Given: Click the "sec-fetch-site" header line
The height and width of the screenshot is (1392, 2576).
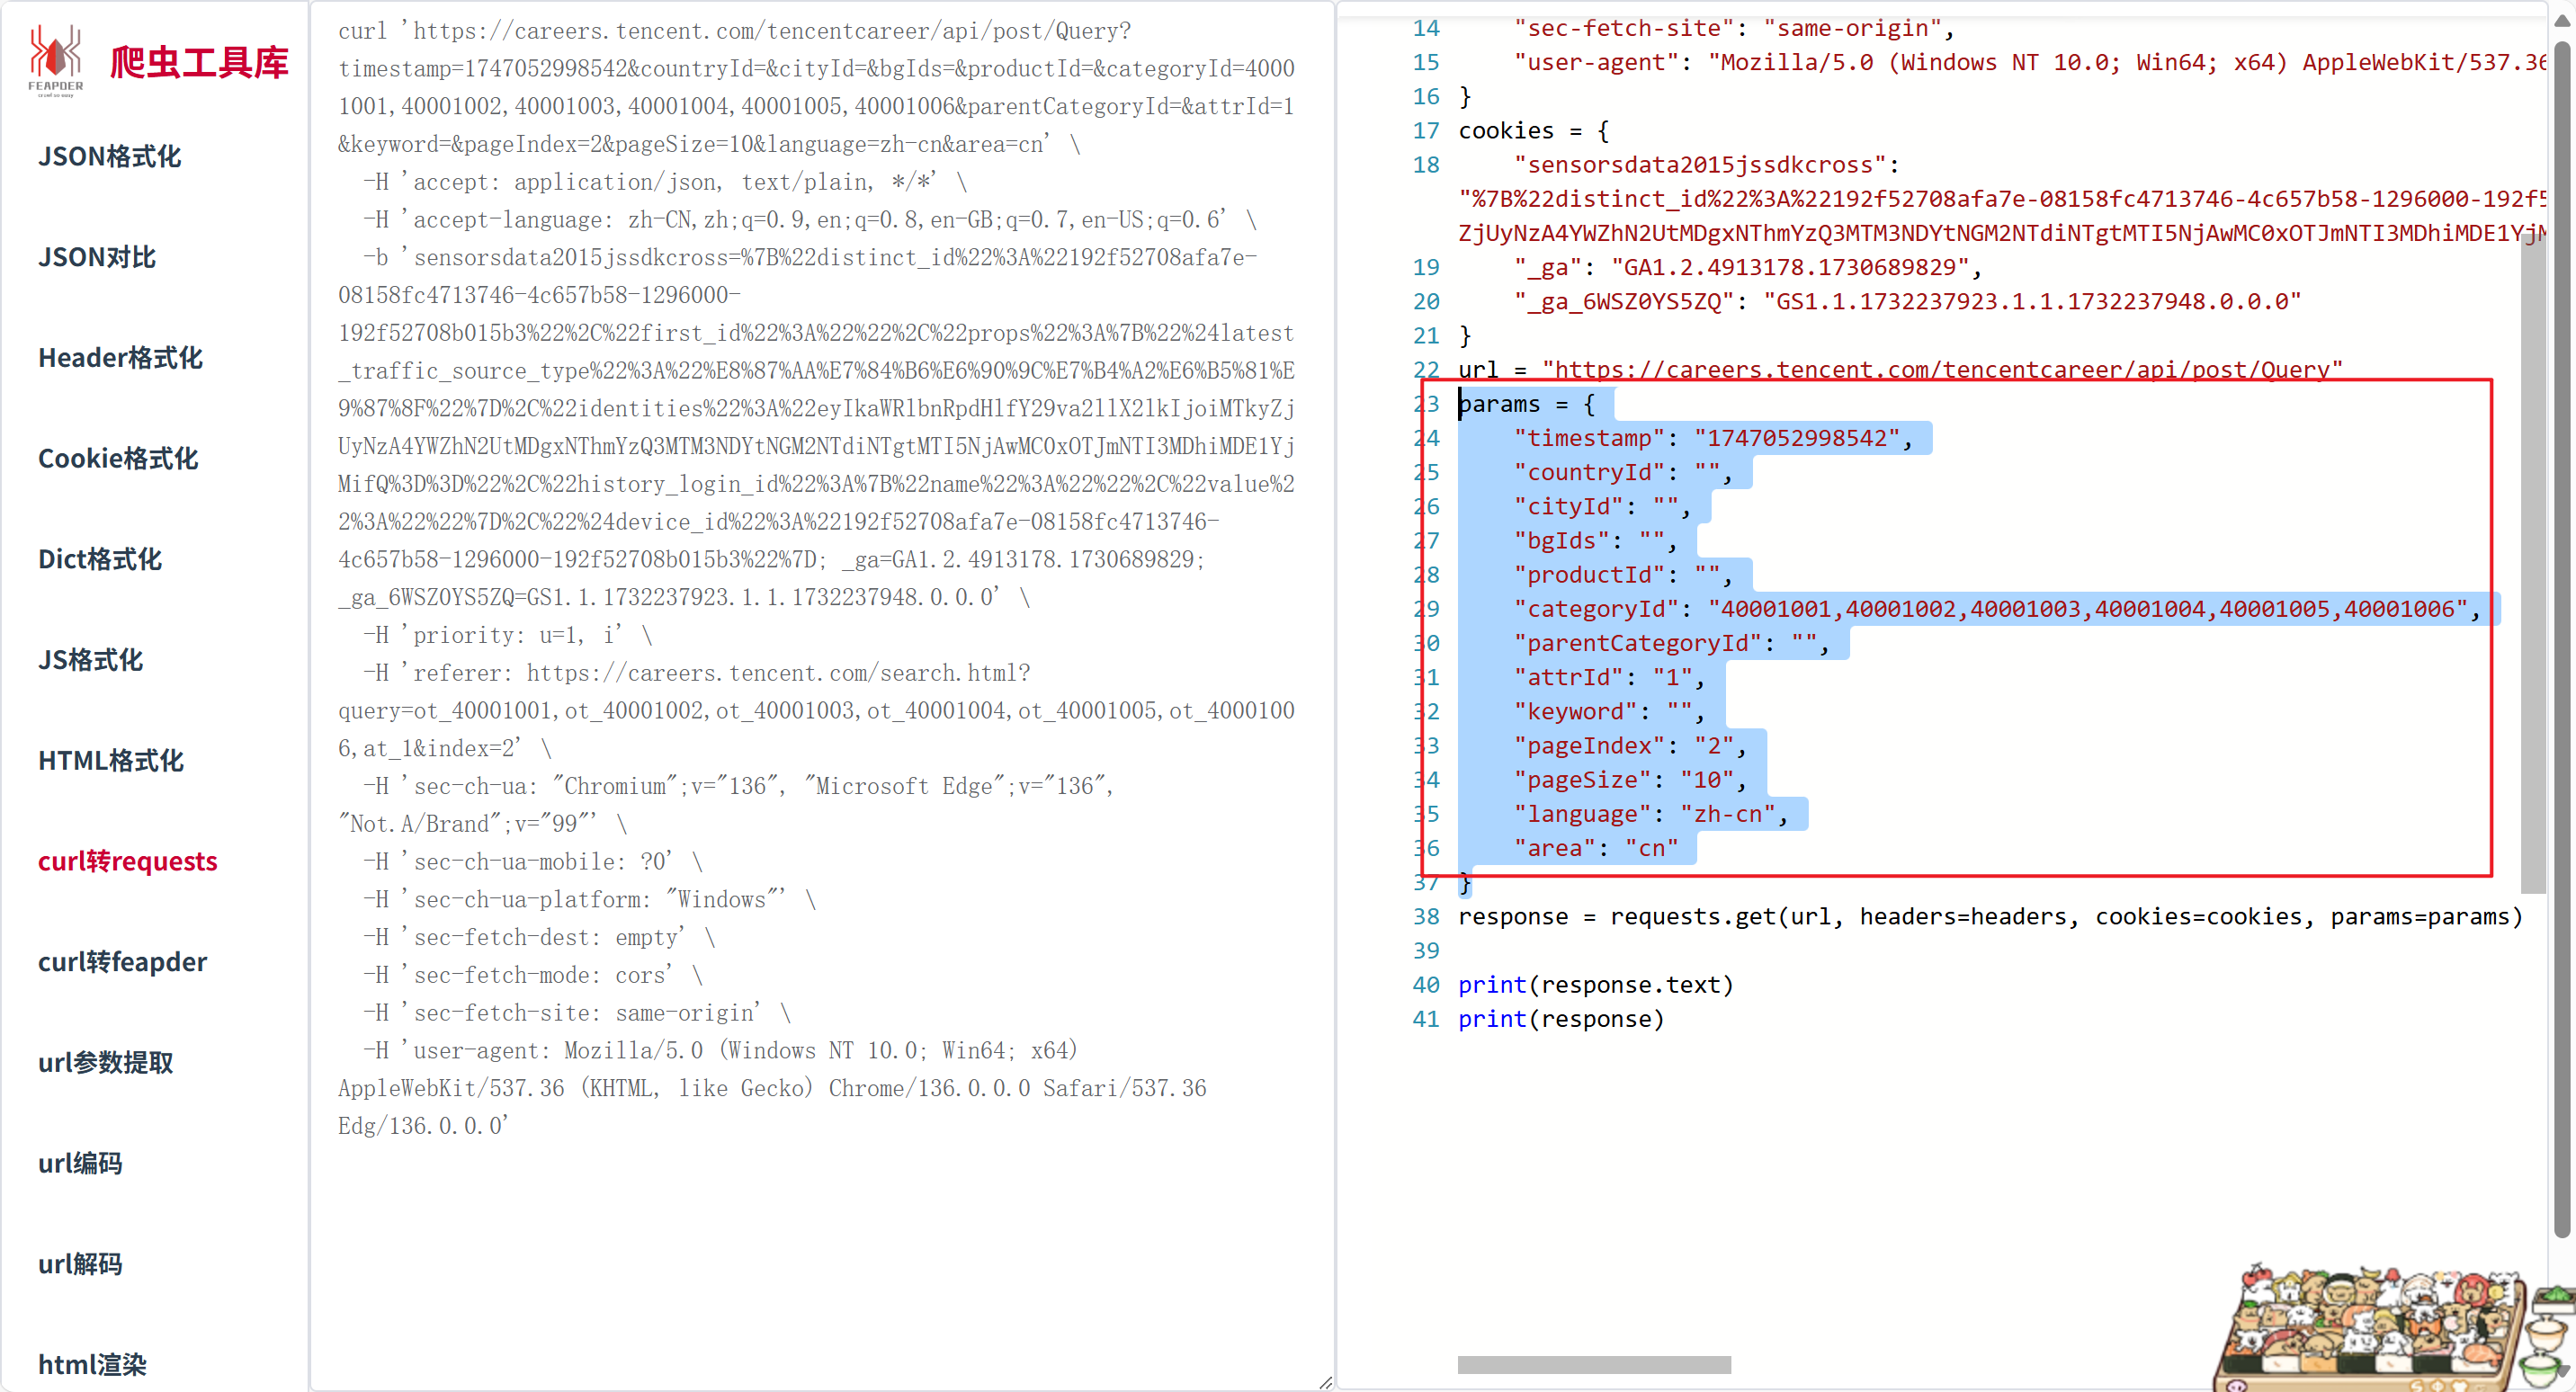Looking at the screenshot, I should click(1733, 28).
